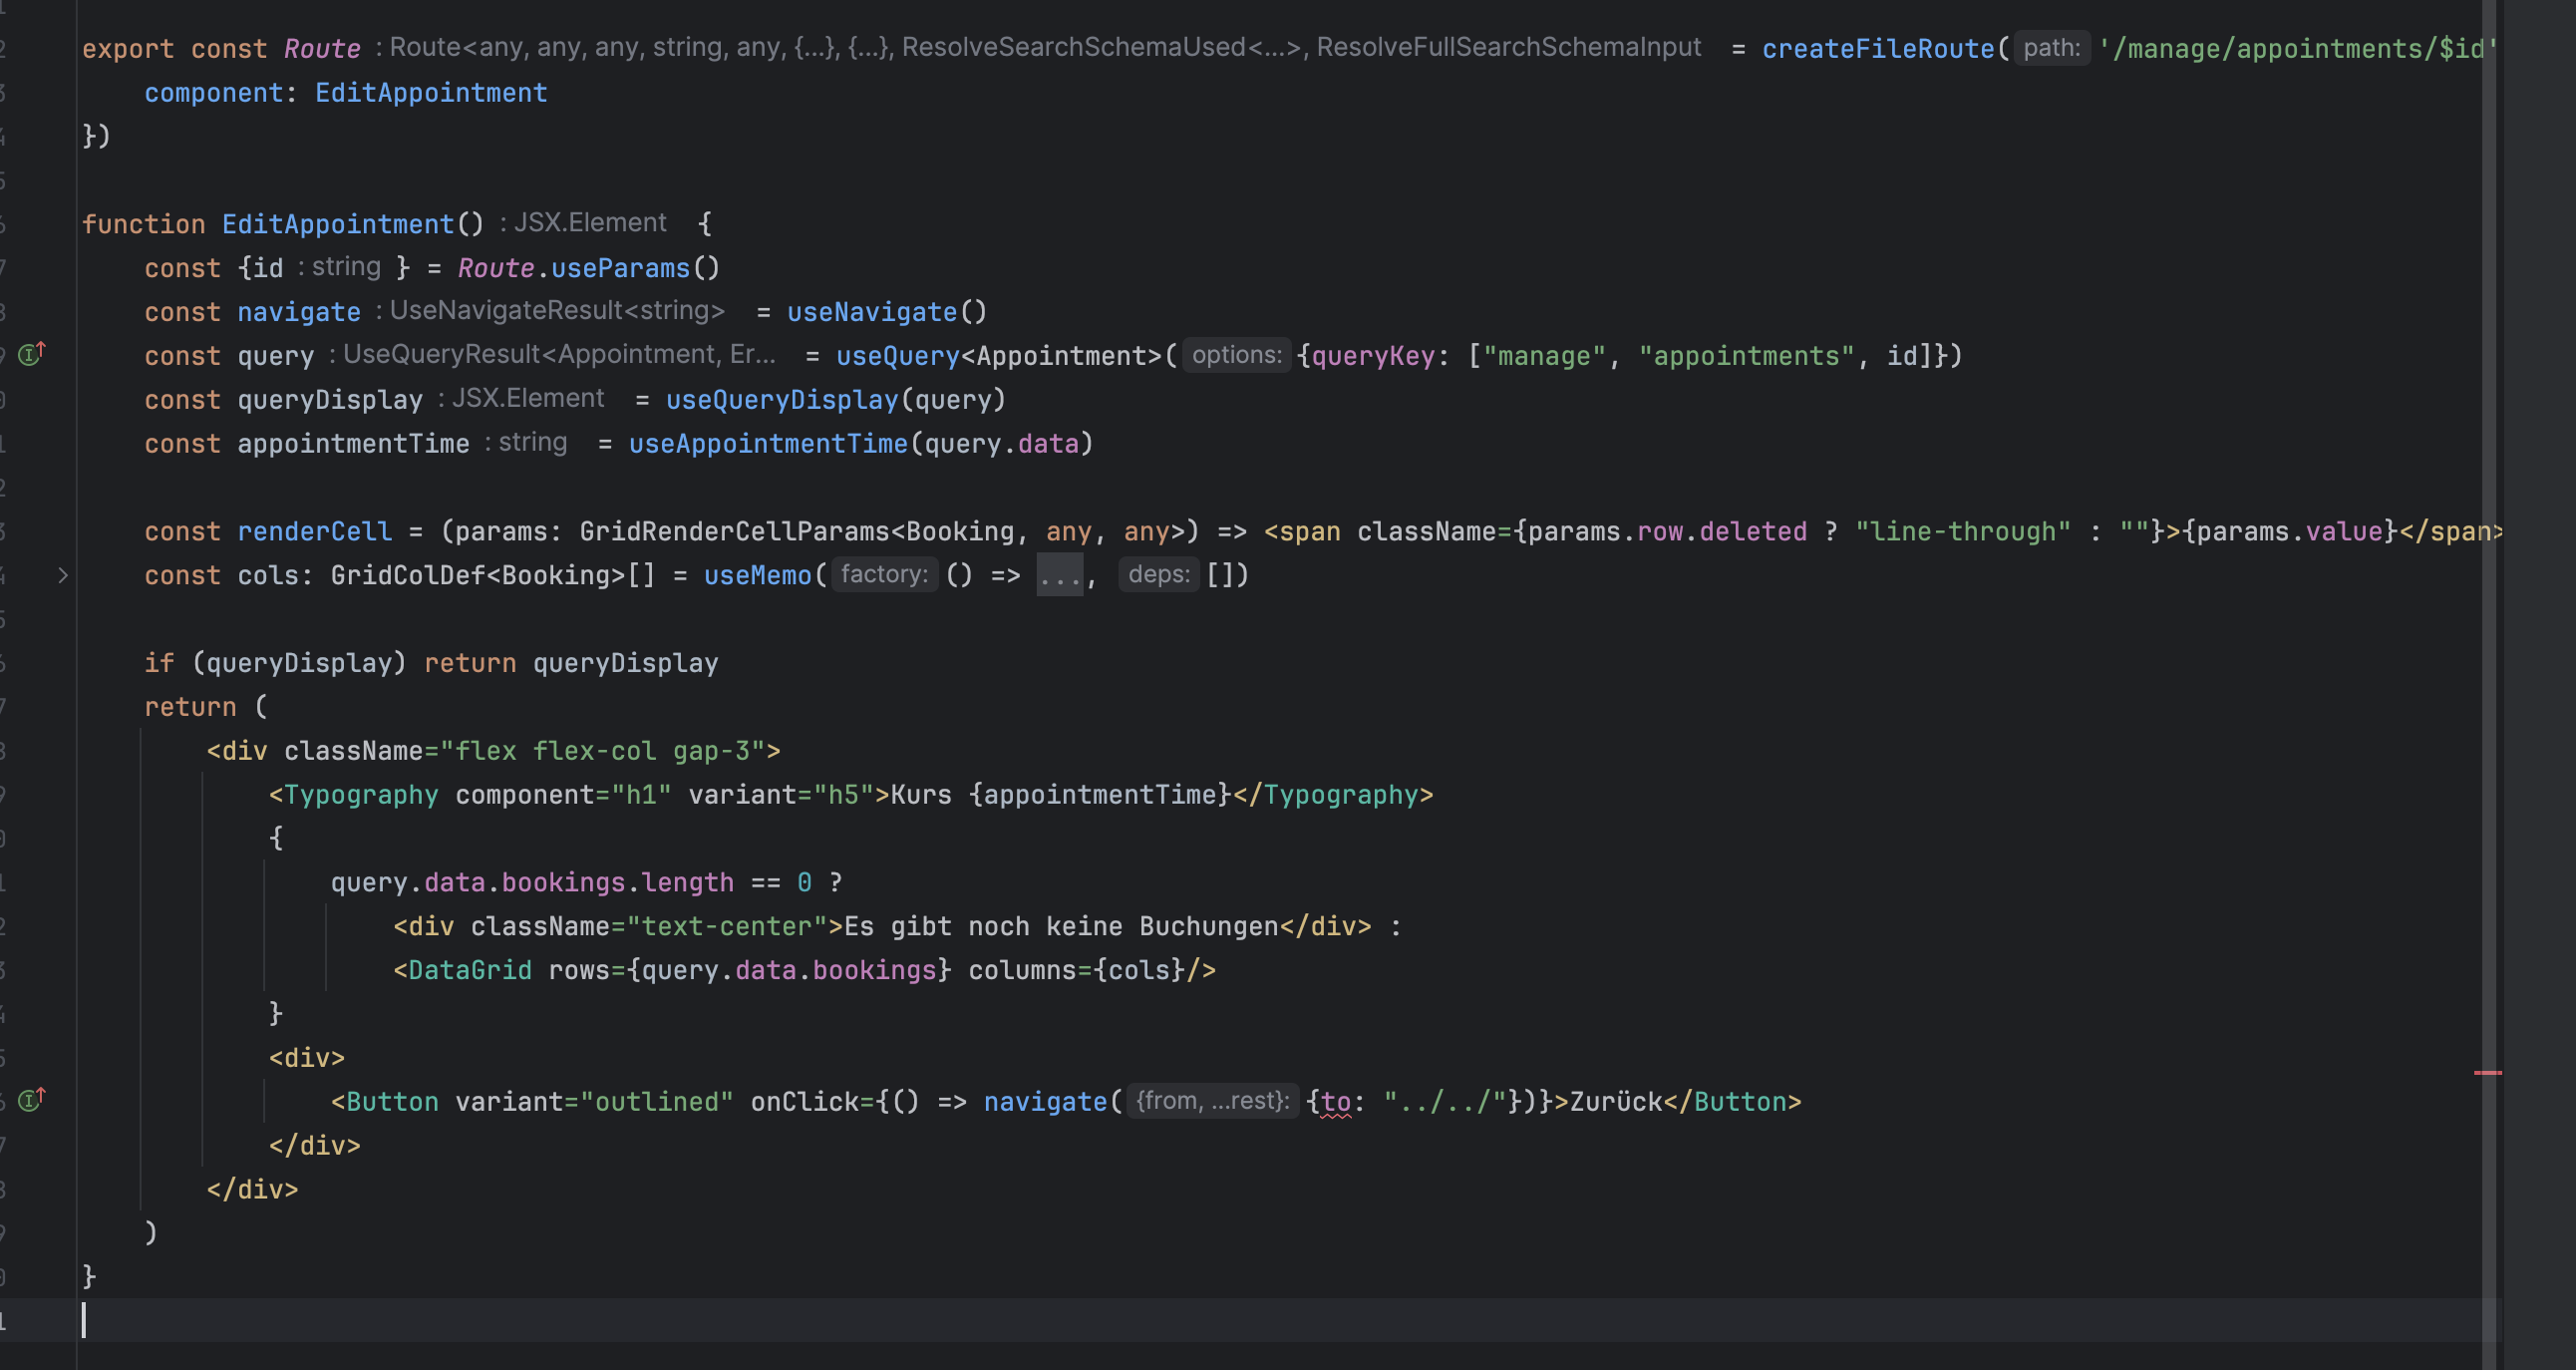Click the opening Typography tag
The image size is (2576, 1370).
(353, 795)
